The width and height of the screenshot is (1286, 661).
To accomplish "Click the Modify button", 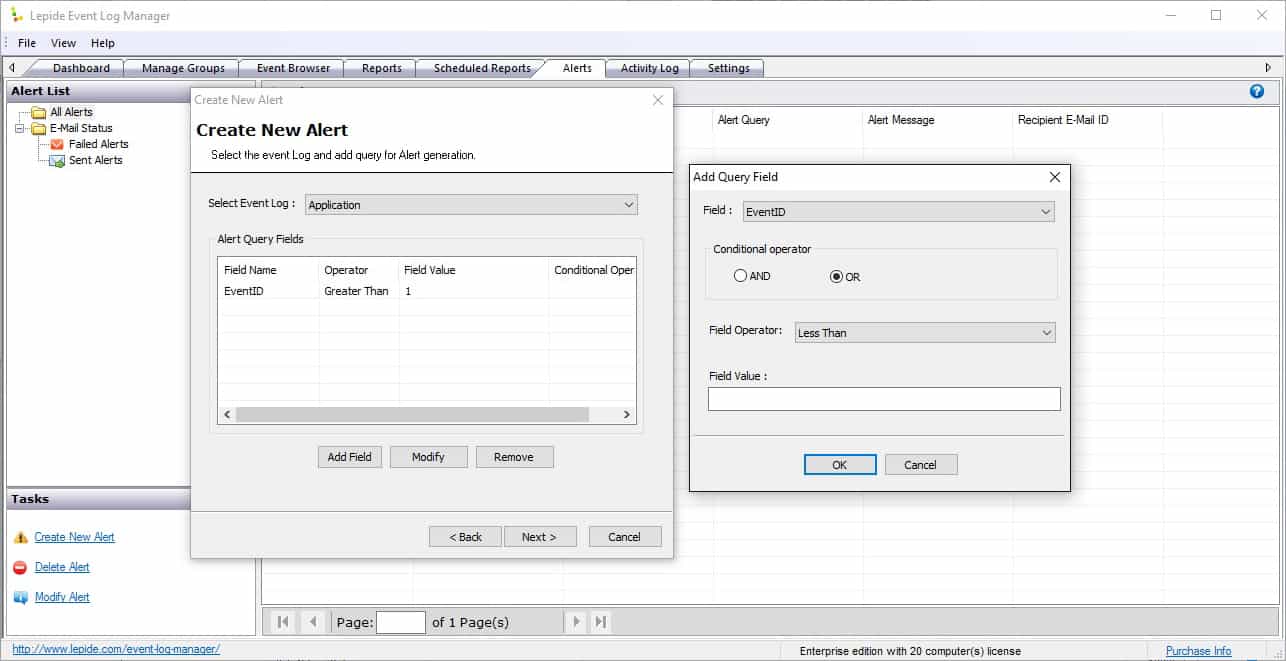I will click(428, 457).
